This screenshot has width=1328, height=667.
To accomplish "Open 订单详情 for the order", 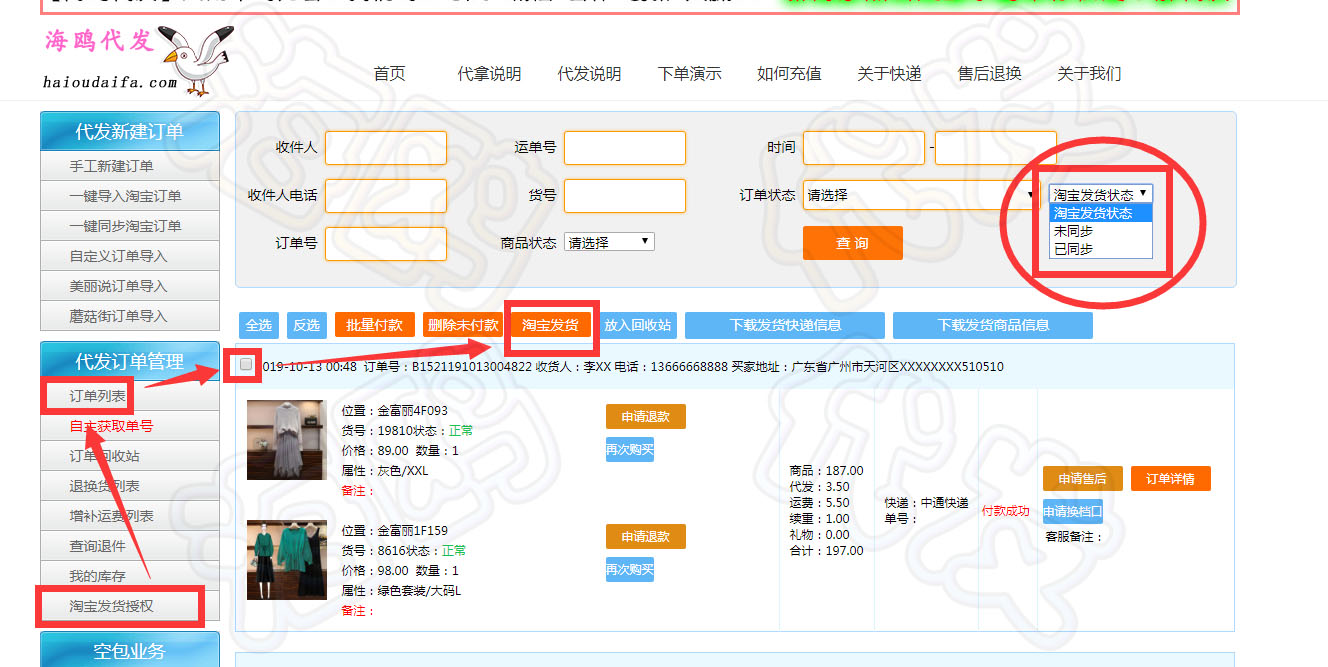I will 1170,479.
